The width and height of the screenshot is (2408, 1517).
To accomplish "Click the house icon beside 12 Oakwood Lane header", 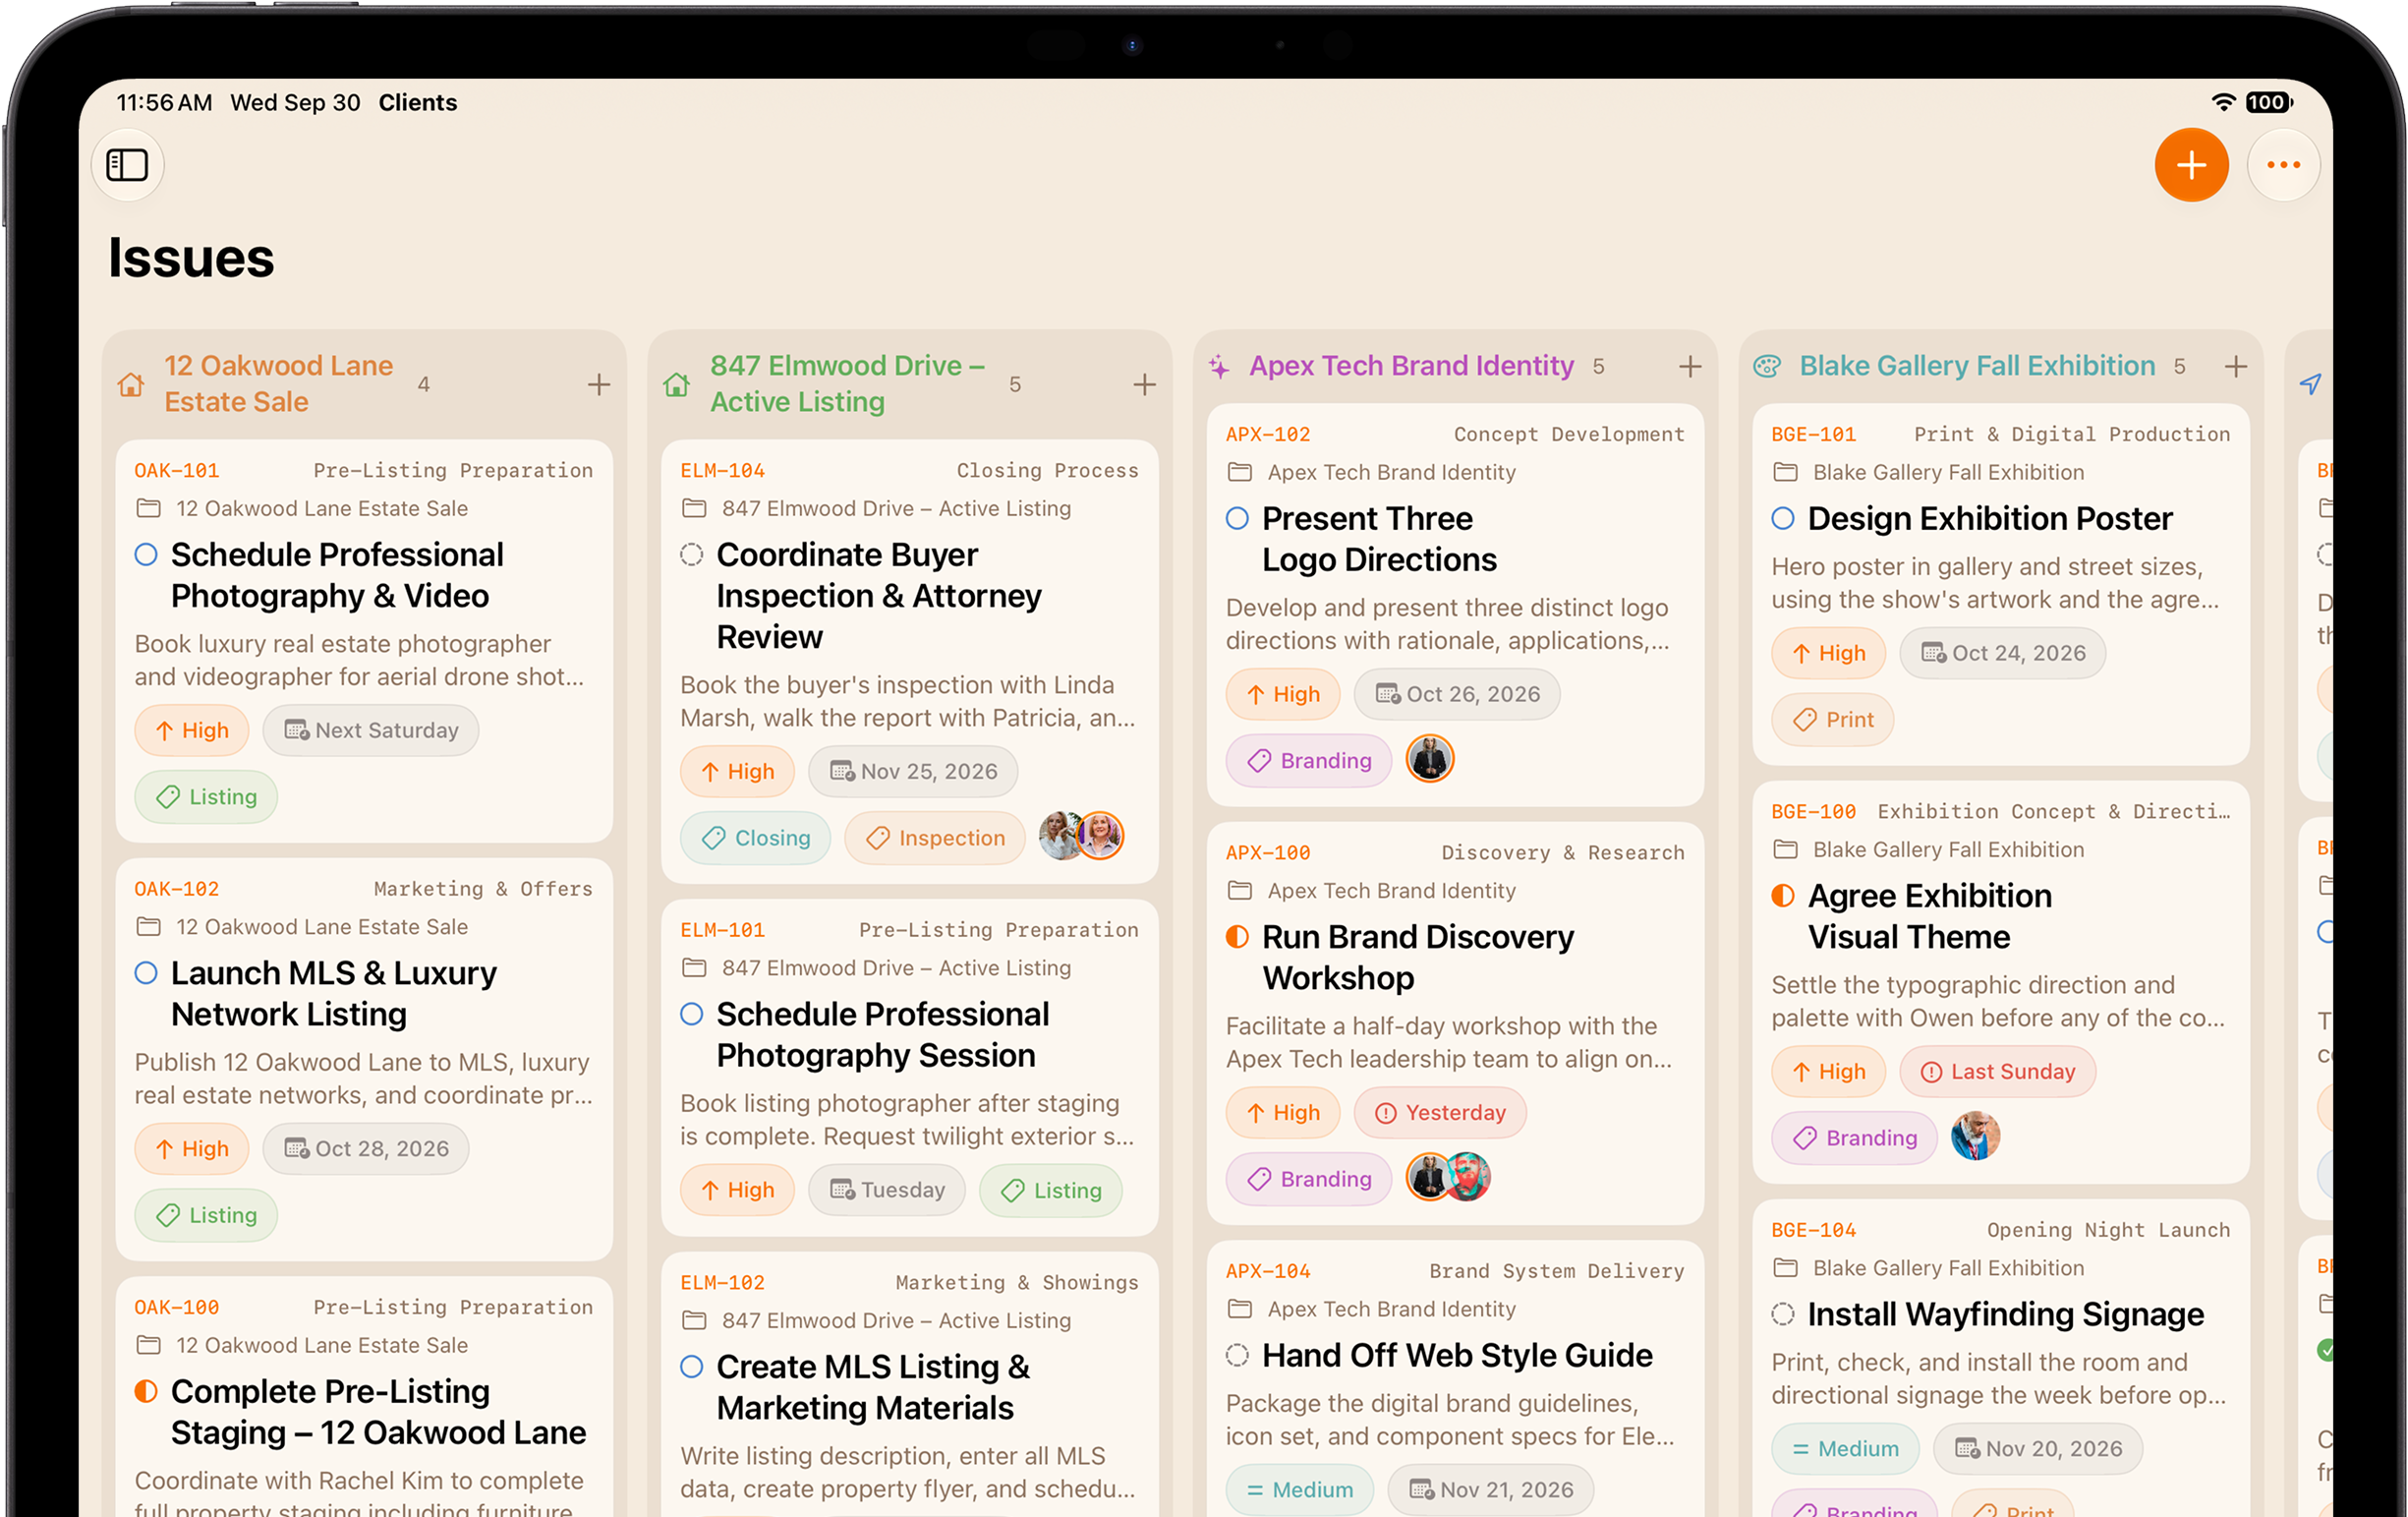I will click(x=131, y=384).
